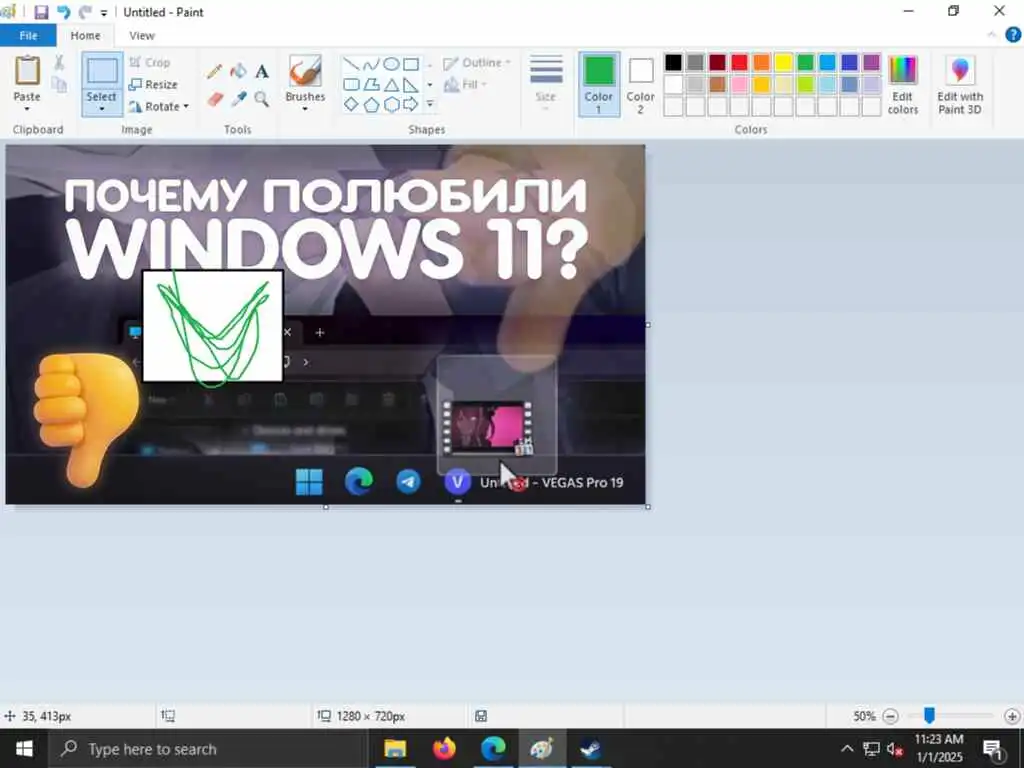Expand the Select dropdown arrow
The width and height of the screenshot is (1024, 768).
102,108
